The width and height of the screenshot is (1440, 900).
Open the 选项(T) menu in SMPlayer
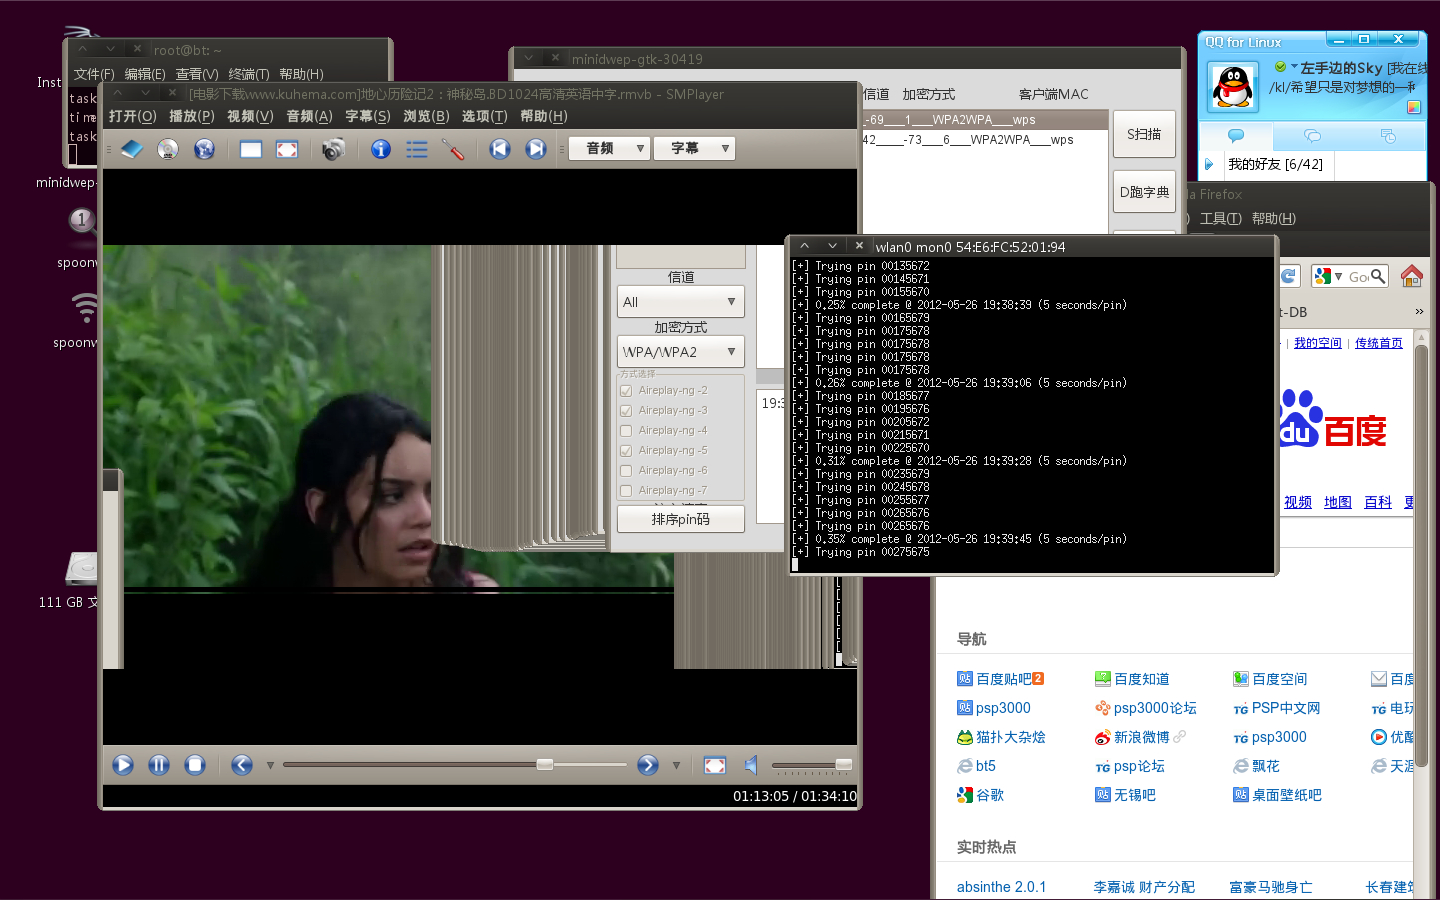[485, 116]
